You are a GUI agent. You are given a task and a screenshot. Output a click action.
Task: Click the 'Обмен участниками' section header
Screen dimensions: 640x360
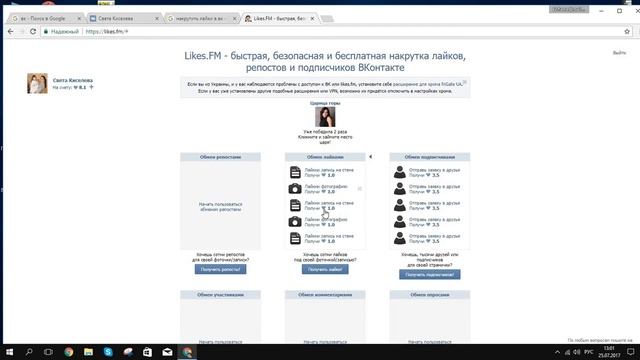point(220,294)
